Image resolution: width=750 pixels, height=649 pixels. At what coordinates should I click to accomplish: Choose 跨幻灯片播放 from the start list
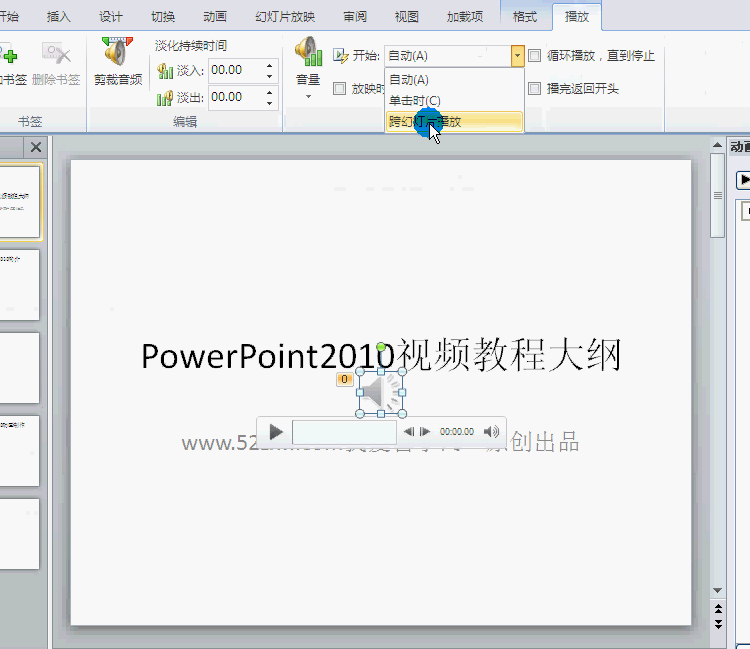point(454,121)
